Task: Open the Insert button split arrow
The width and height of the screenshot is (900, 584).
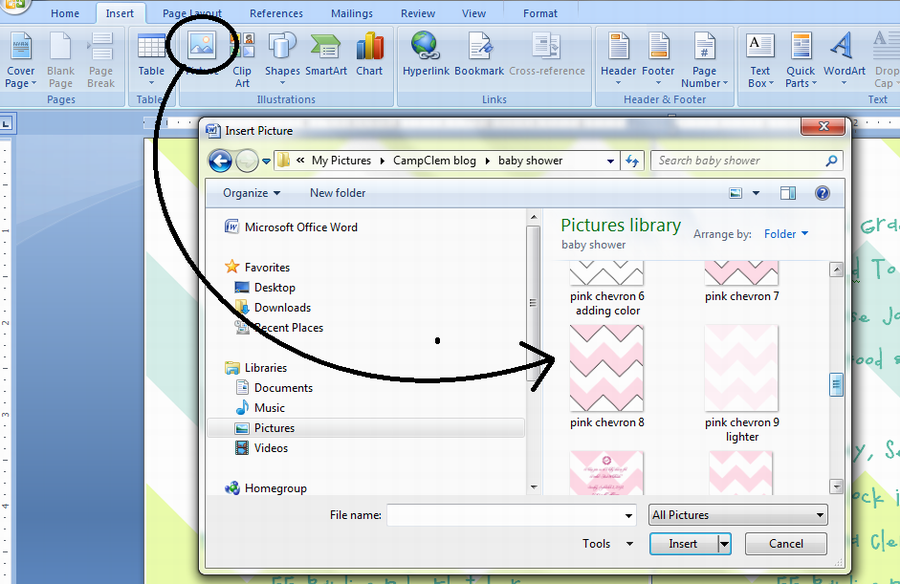Action: pyautogui.click(x=725, y=544)
